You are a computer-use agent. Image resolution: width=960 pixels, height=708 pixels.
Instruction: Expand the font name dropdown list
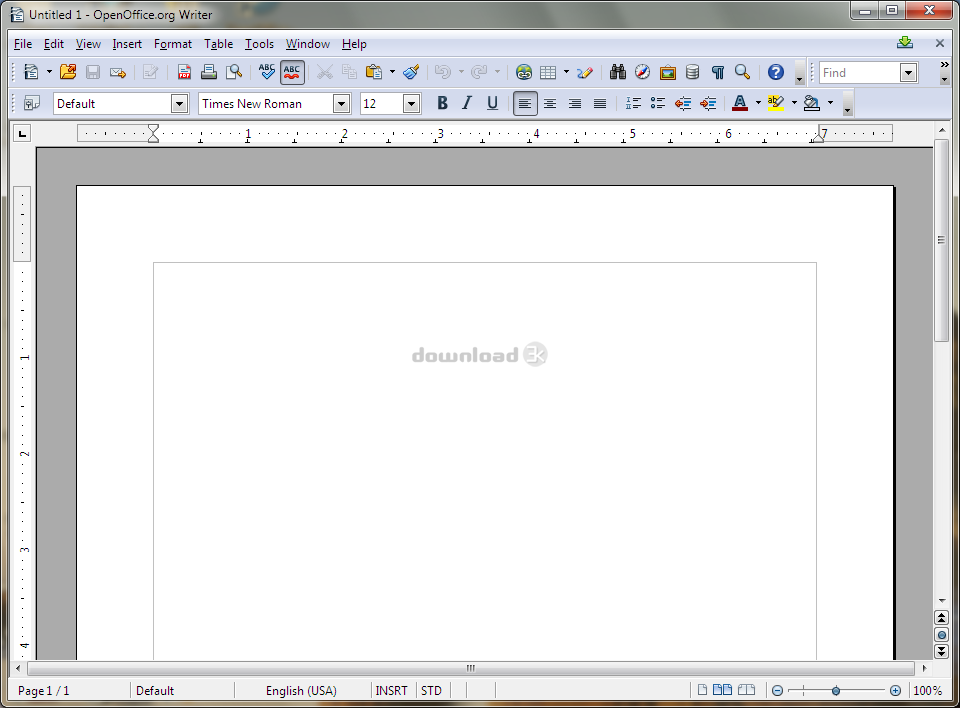[341, 103]
